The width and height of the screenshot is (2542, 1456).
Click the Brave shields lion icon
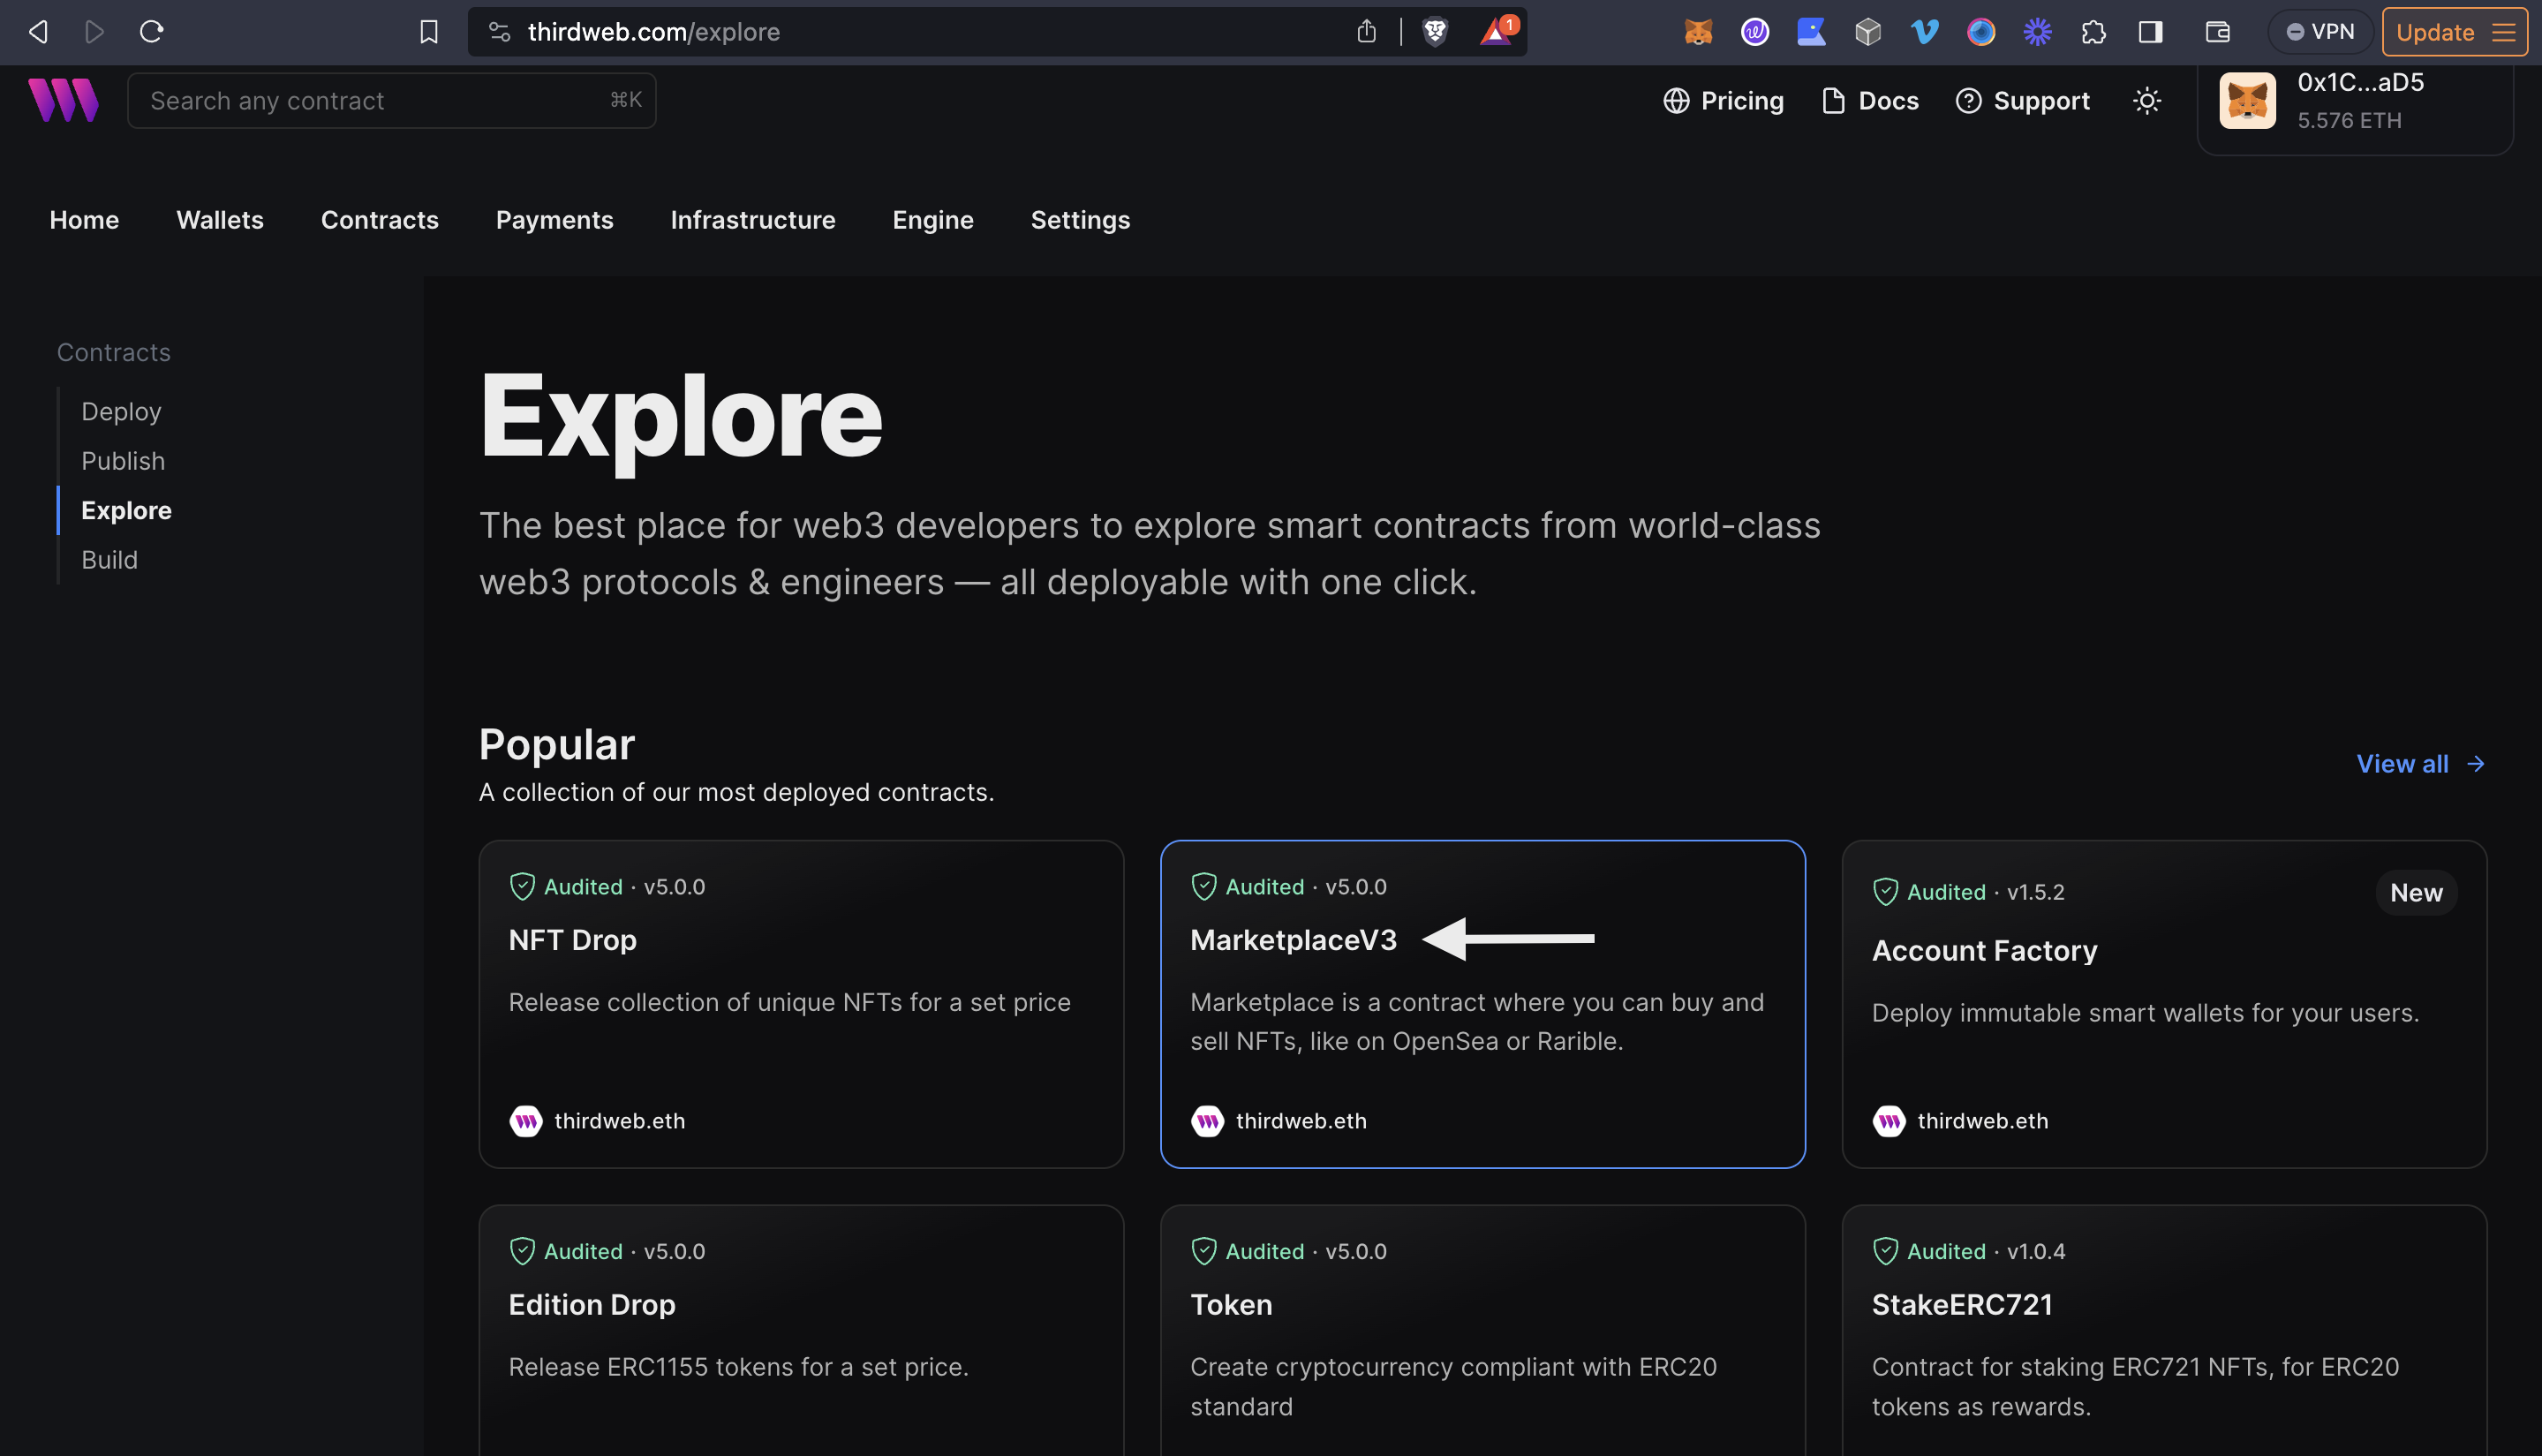point(1435,32)
